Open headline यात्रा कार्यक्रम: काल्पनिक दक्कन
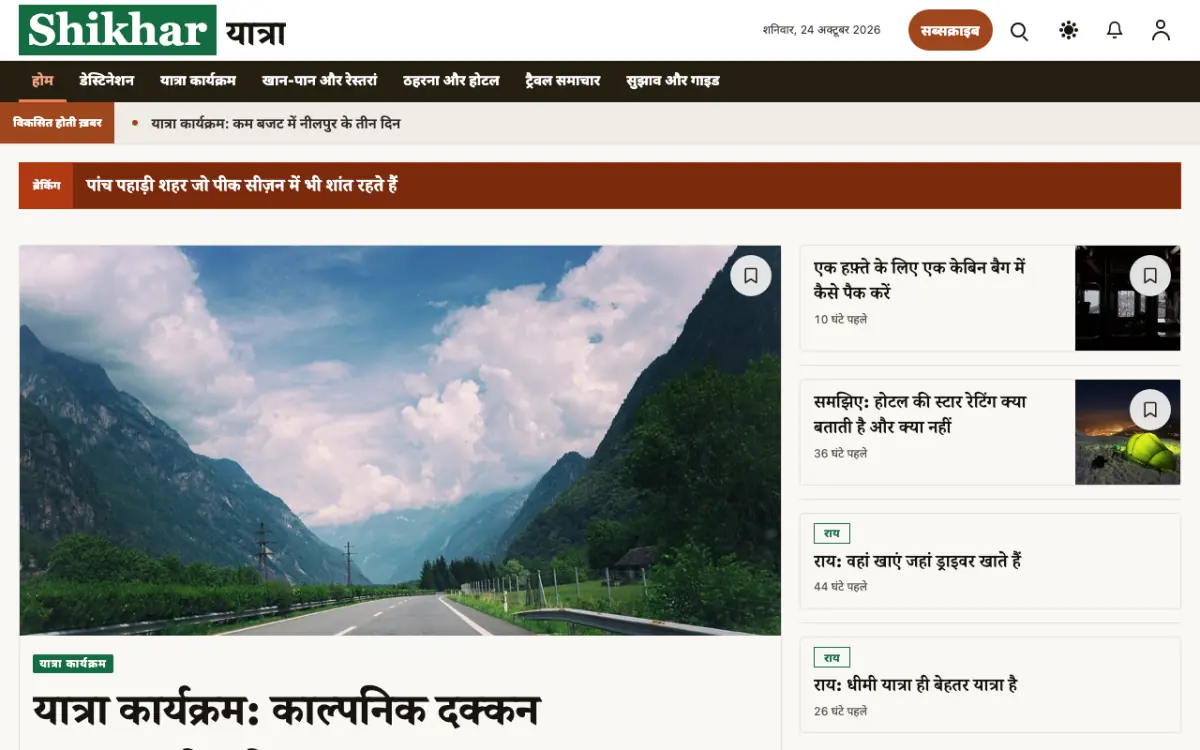Viewport: 1200px width, 750px height. tap(286, 710)
